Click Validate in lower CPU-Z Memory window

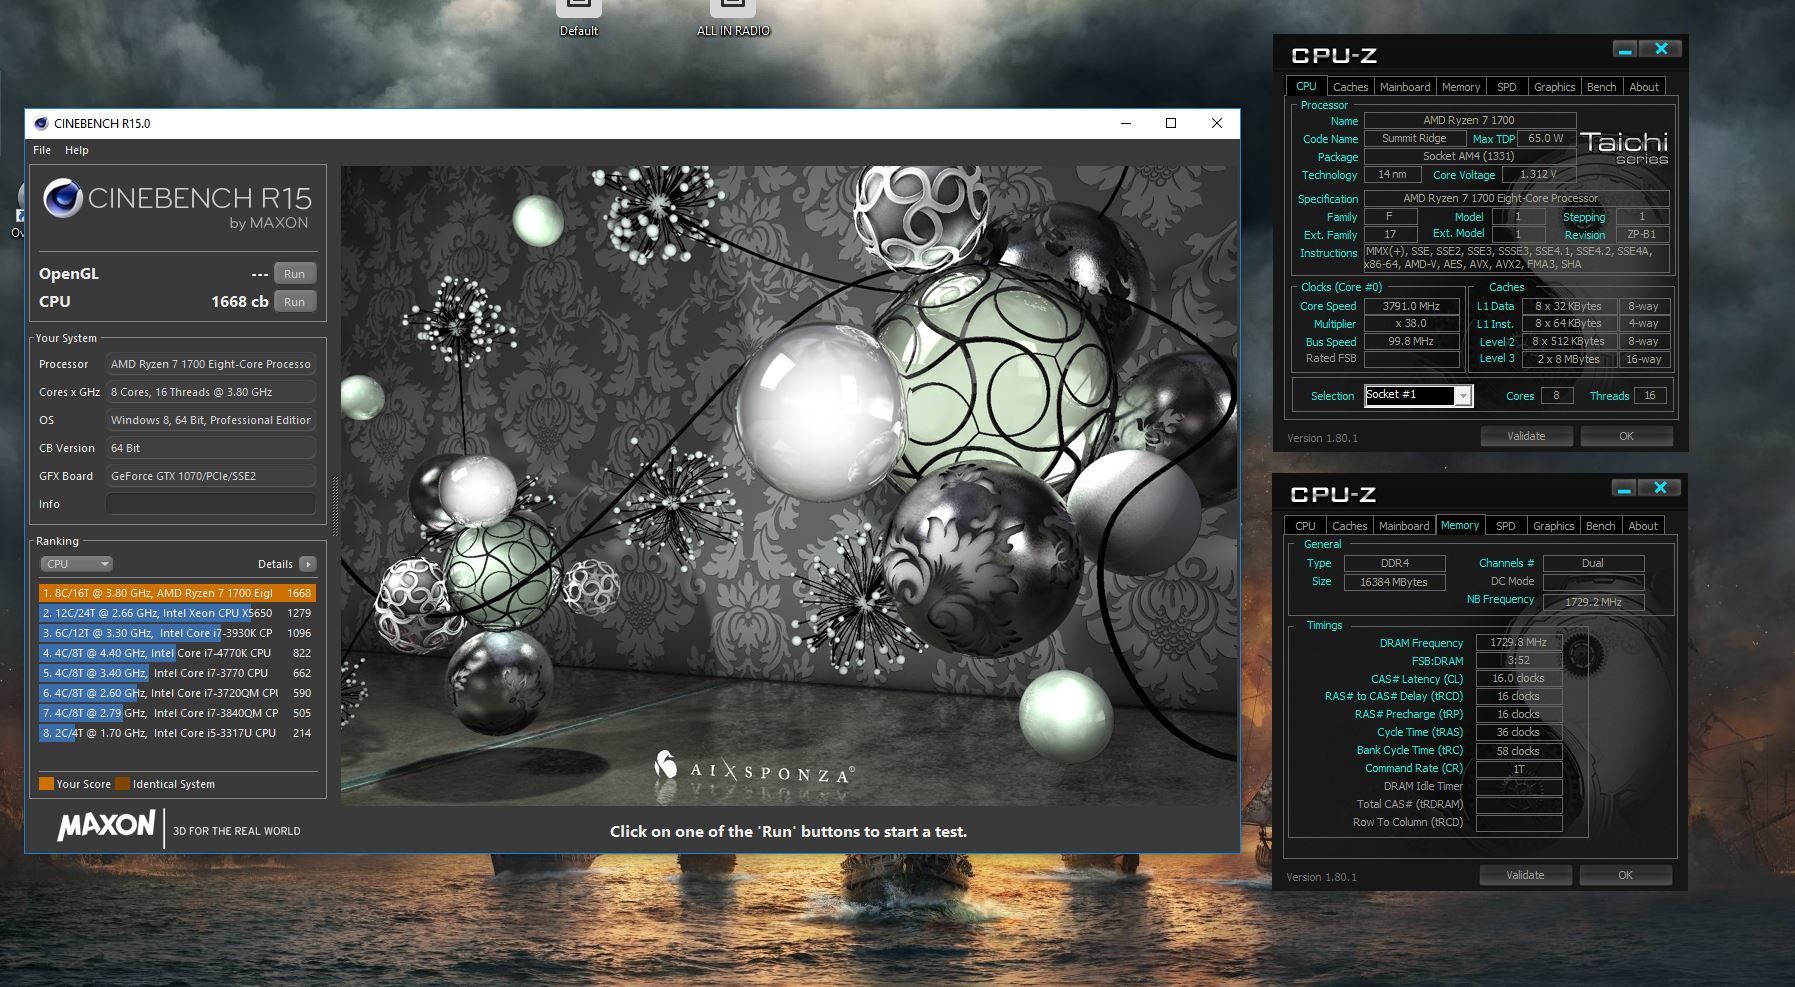coord(1525,875)
